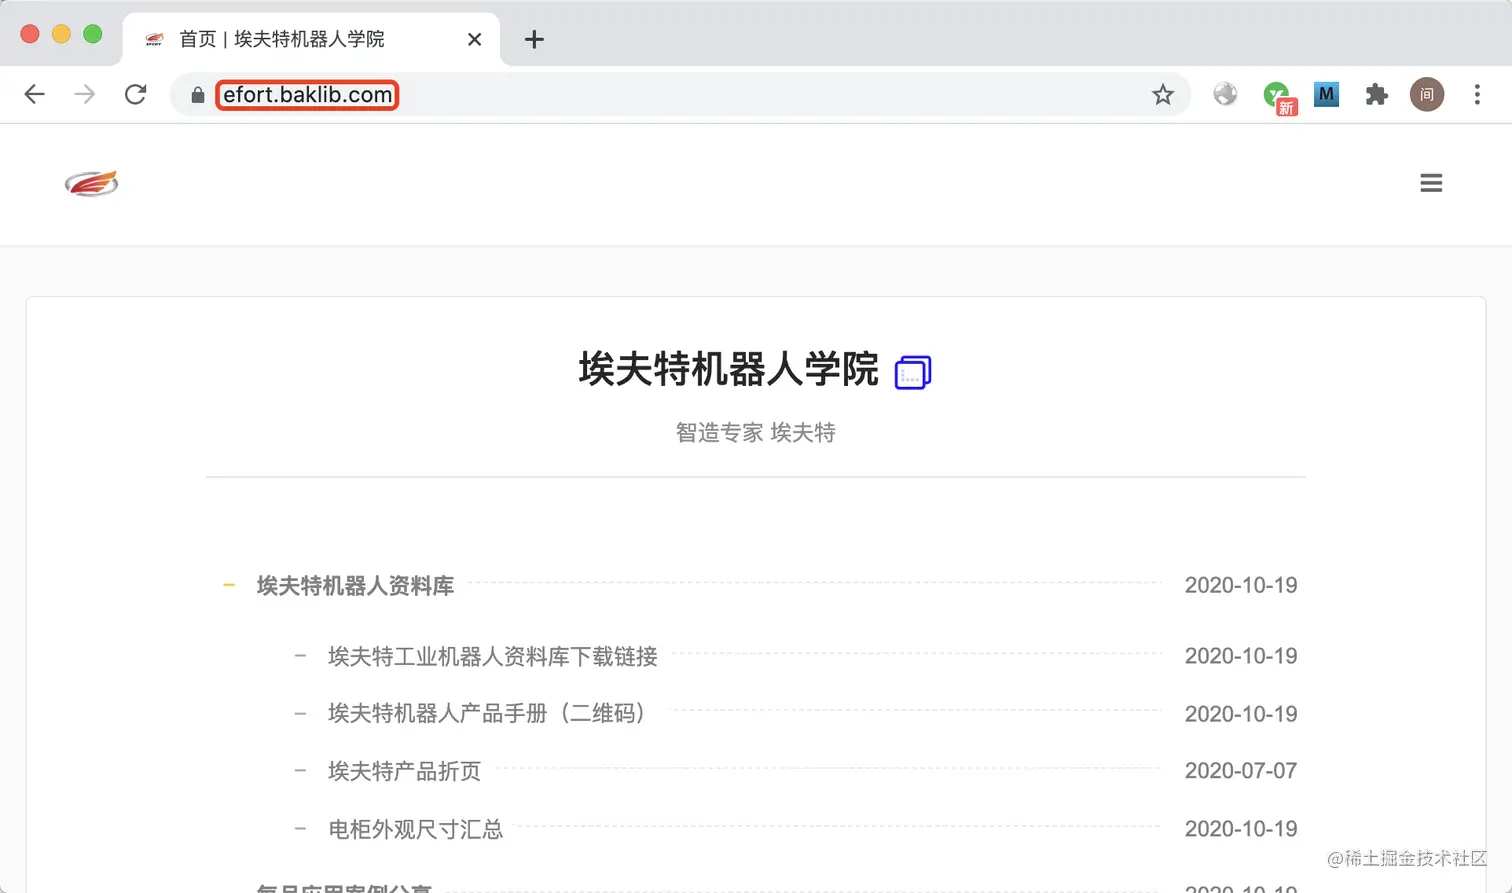This screenshot has height=893, width=1512.
Task: Collapse the 埃夫特机器人资料库 section
Action: click(x=229, y=585)
